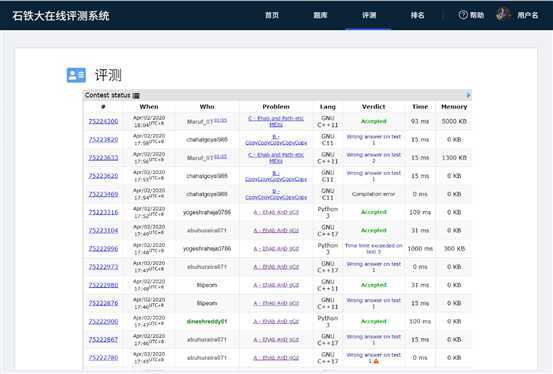Click the 评测 page heading
Viewport: 553px width, 374px height.
(108, 75)
